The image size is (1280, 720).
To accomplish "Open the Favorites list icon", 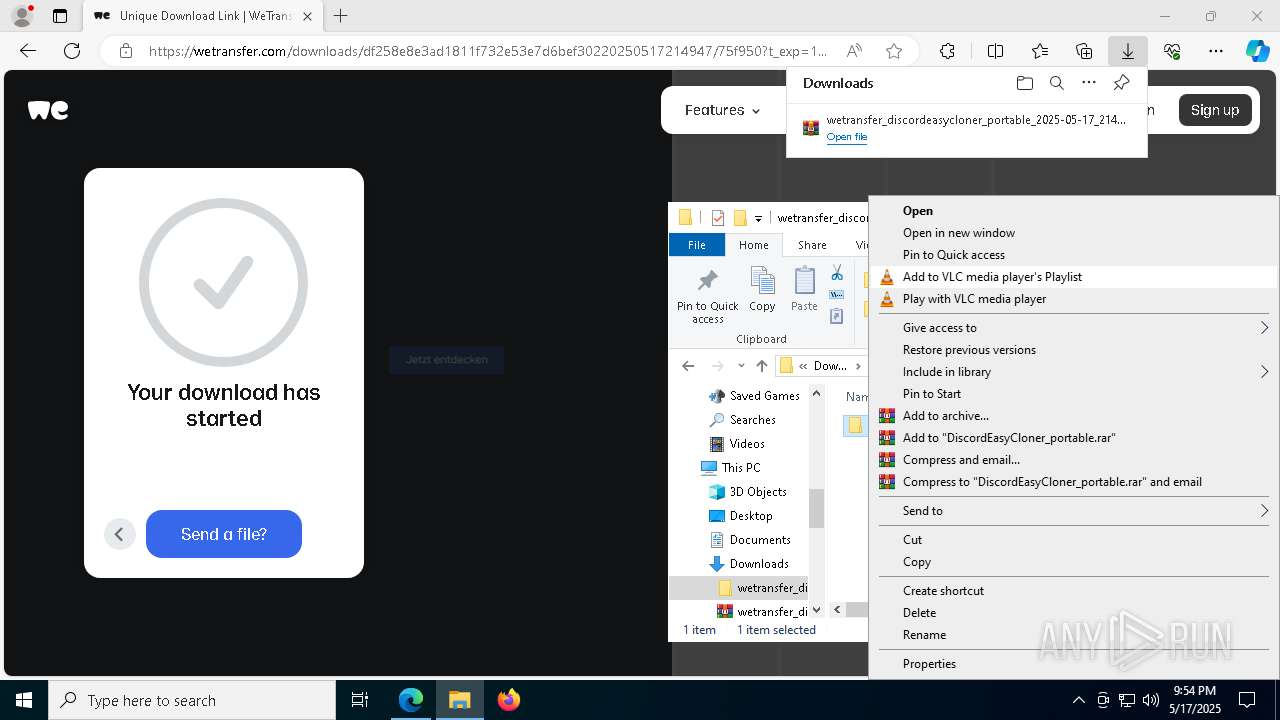I will click(x=1040, y=51).
